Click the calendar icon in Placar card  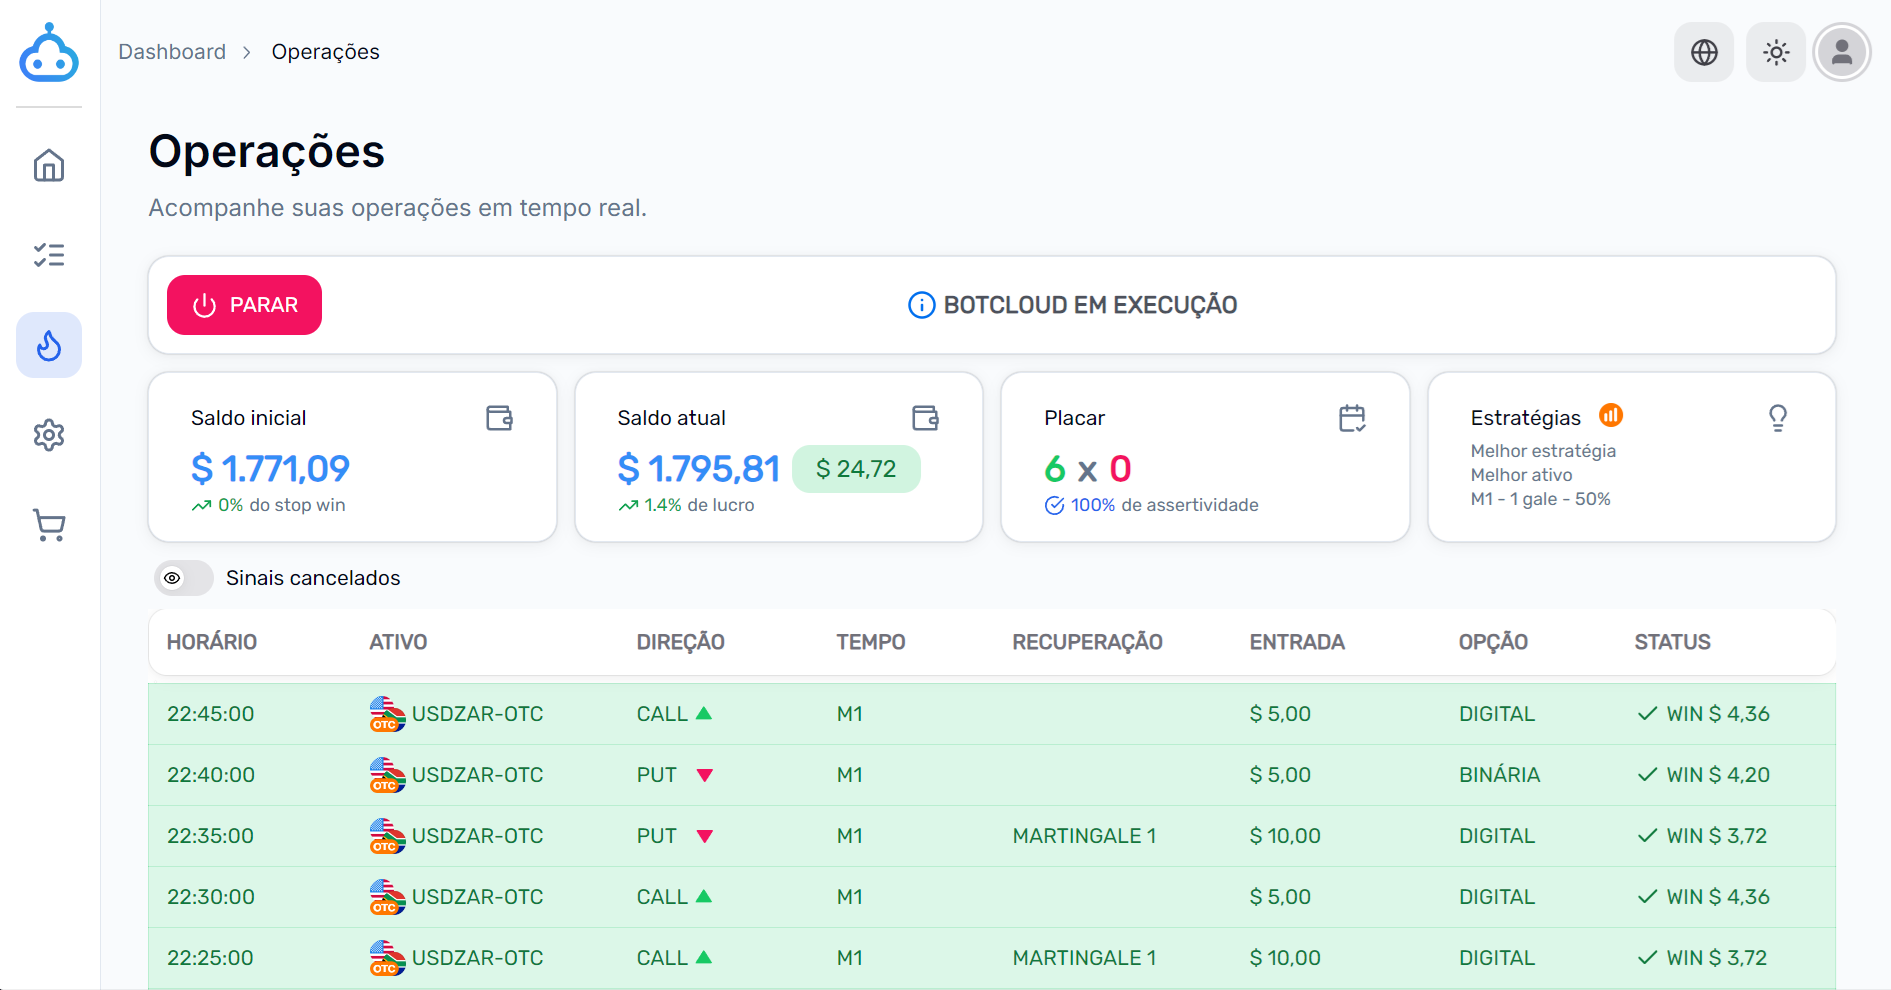tap(1352, 418)
